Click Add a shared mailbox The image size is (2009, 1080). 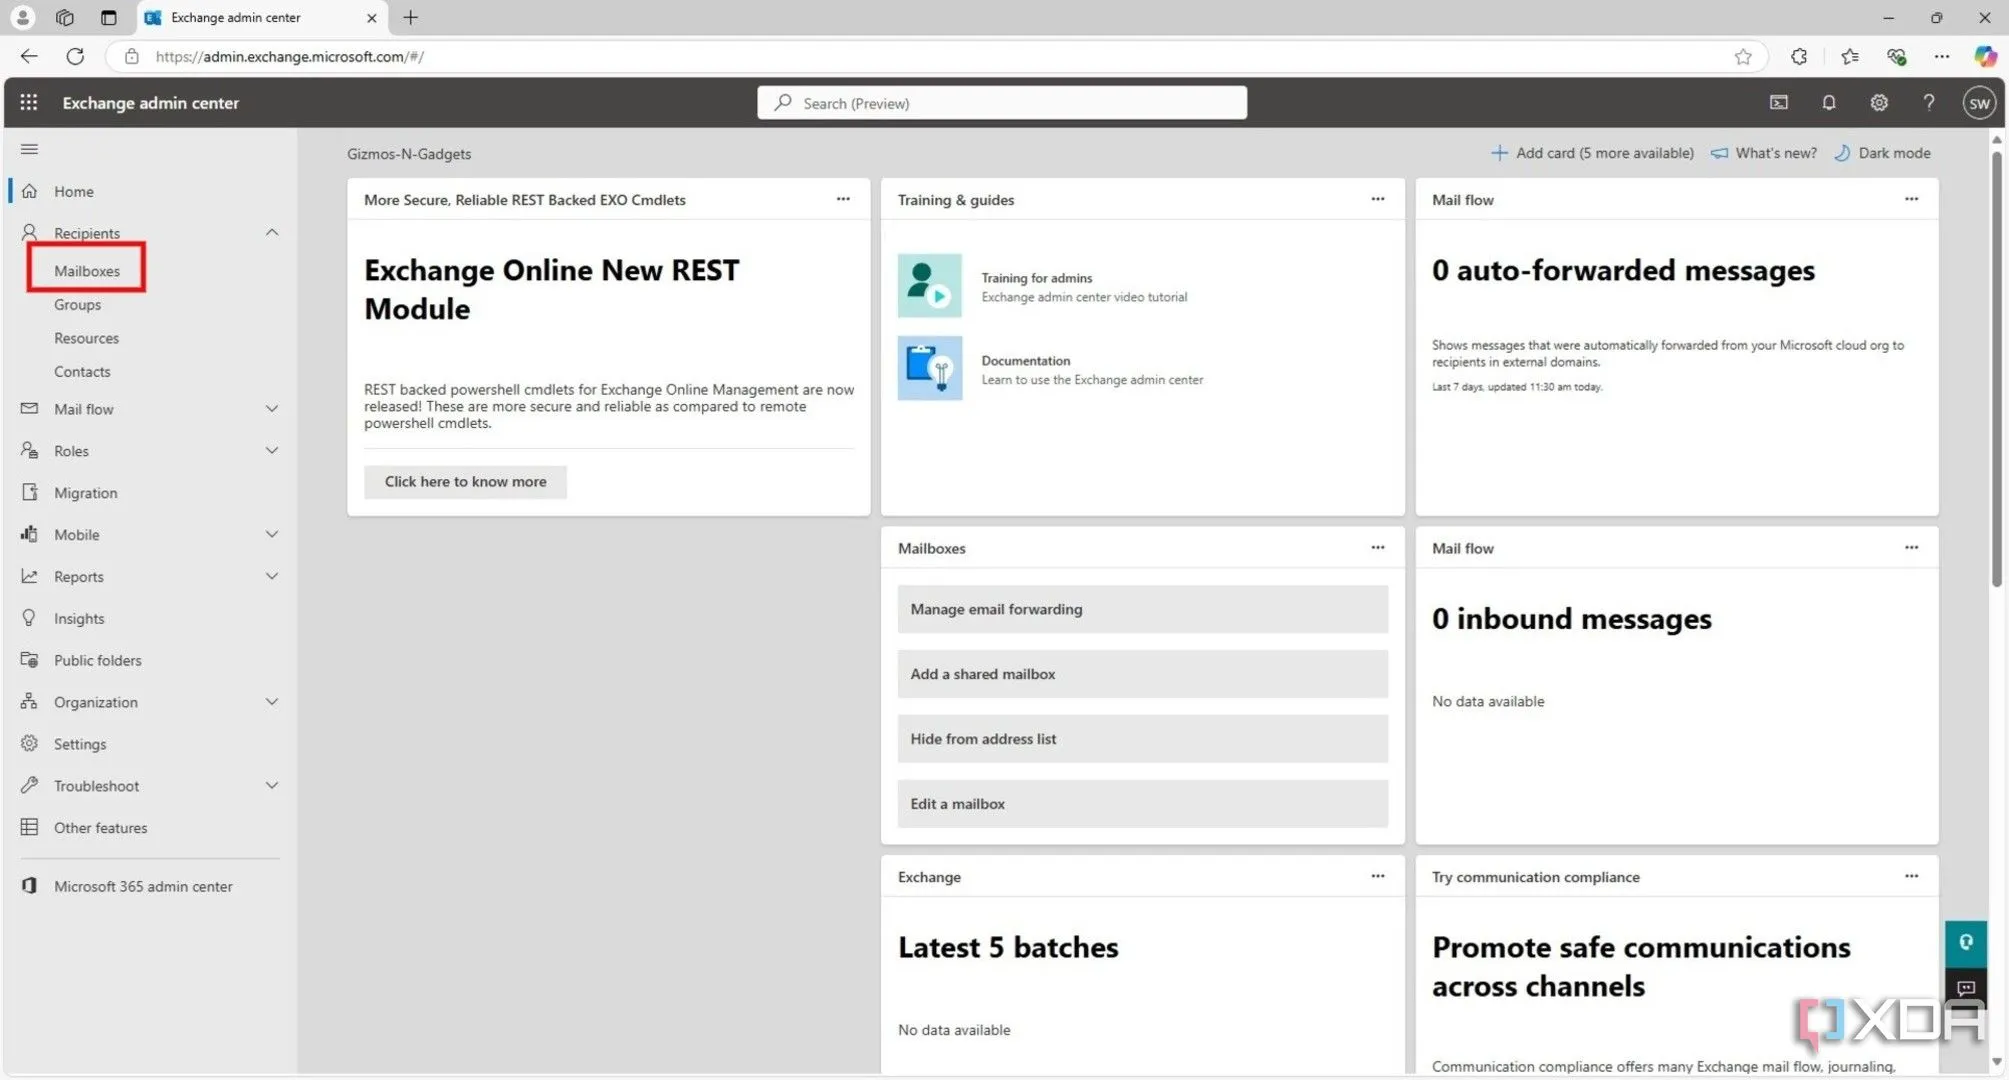pyautogui.click(x=1143, y=674)
